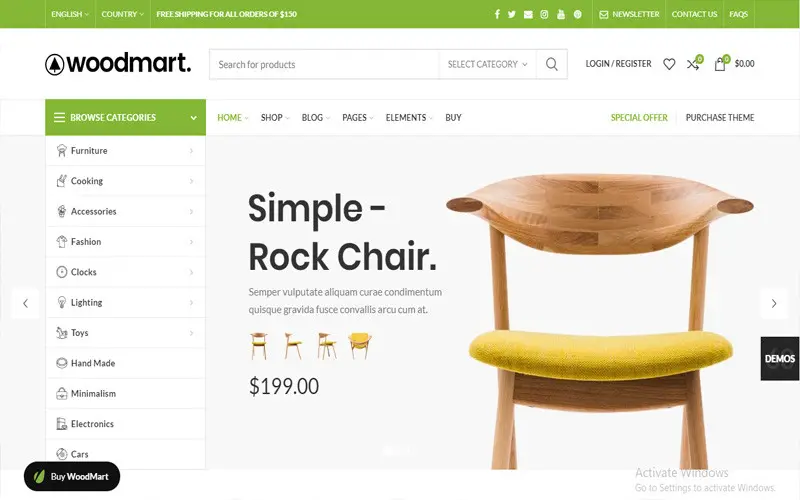Image resolution: width=800 pixels, height=500 pixels.
Task: Open the Elements menu item
Action: (409, 118)
